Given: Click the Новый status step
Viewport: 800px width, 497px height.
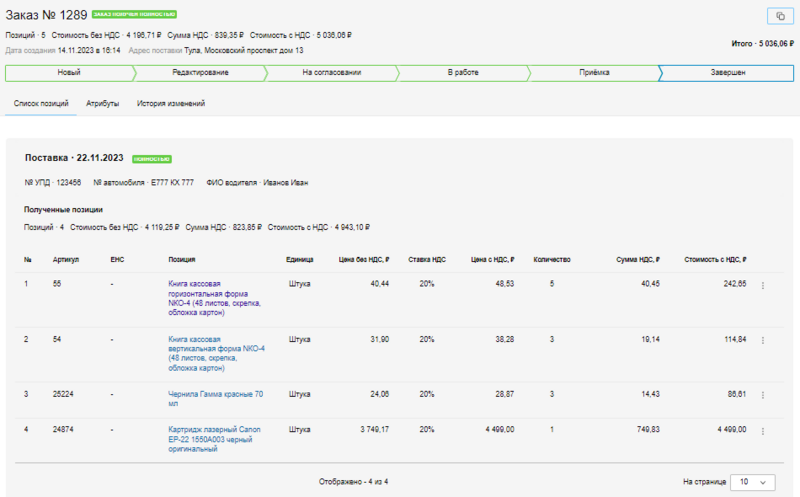Looking at the screenshot, I should 69,73.
